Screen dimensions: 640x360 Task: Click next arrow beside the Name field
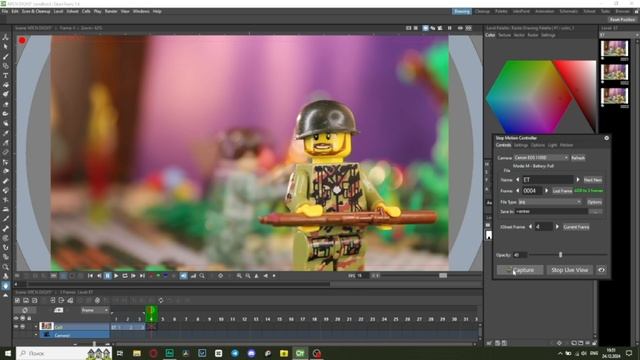pos(578,180)
